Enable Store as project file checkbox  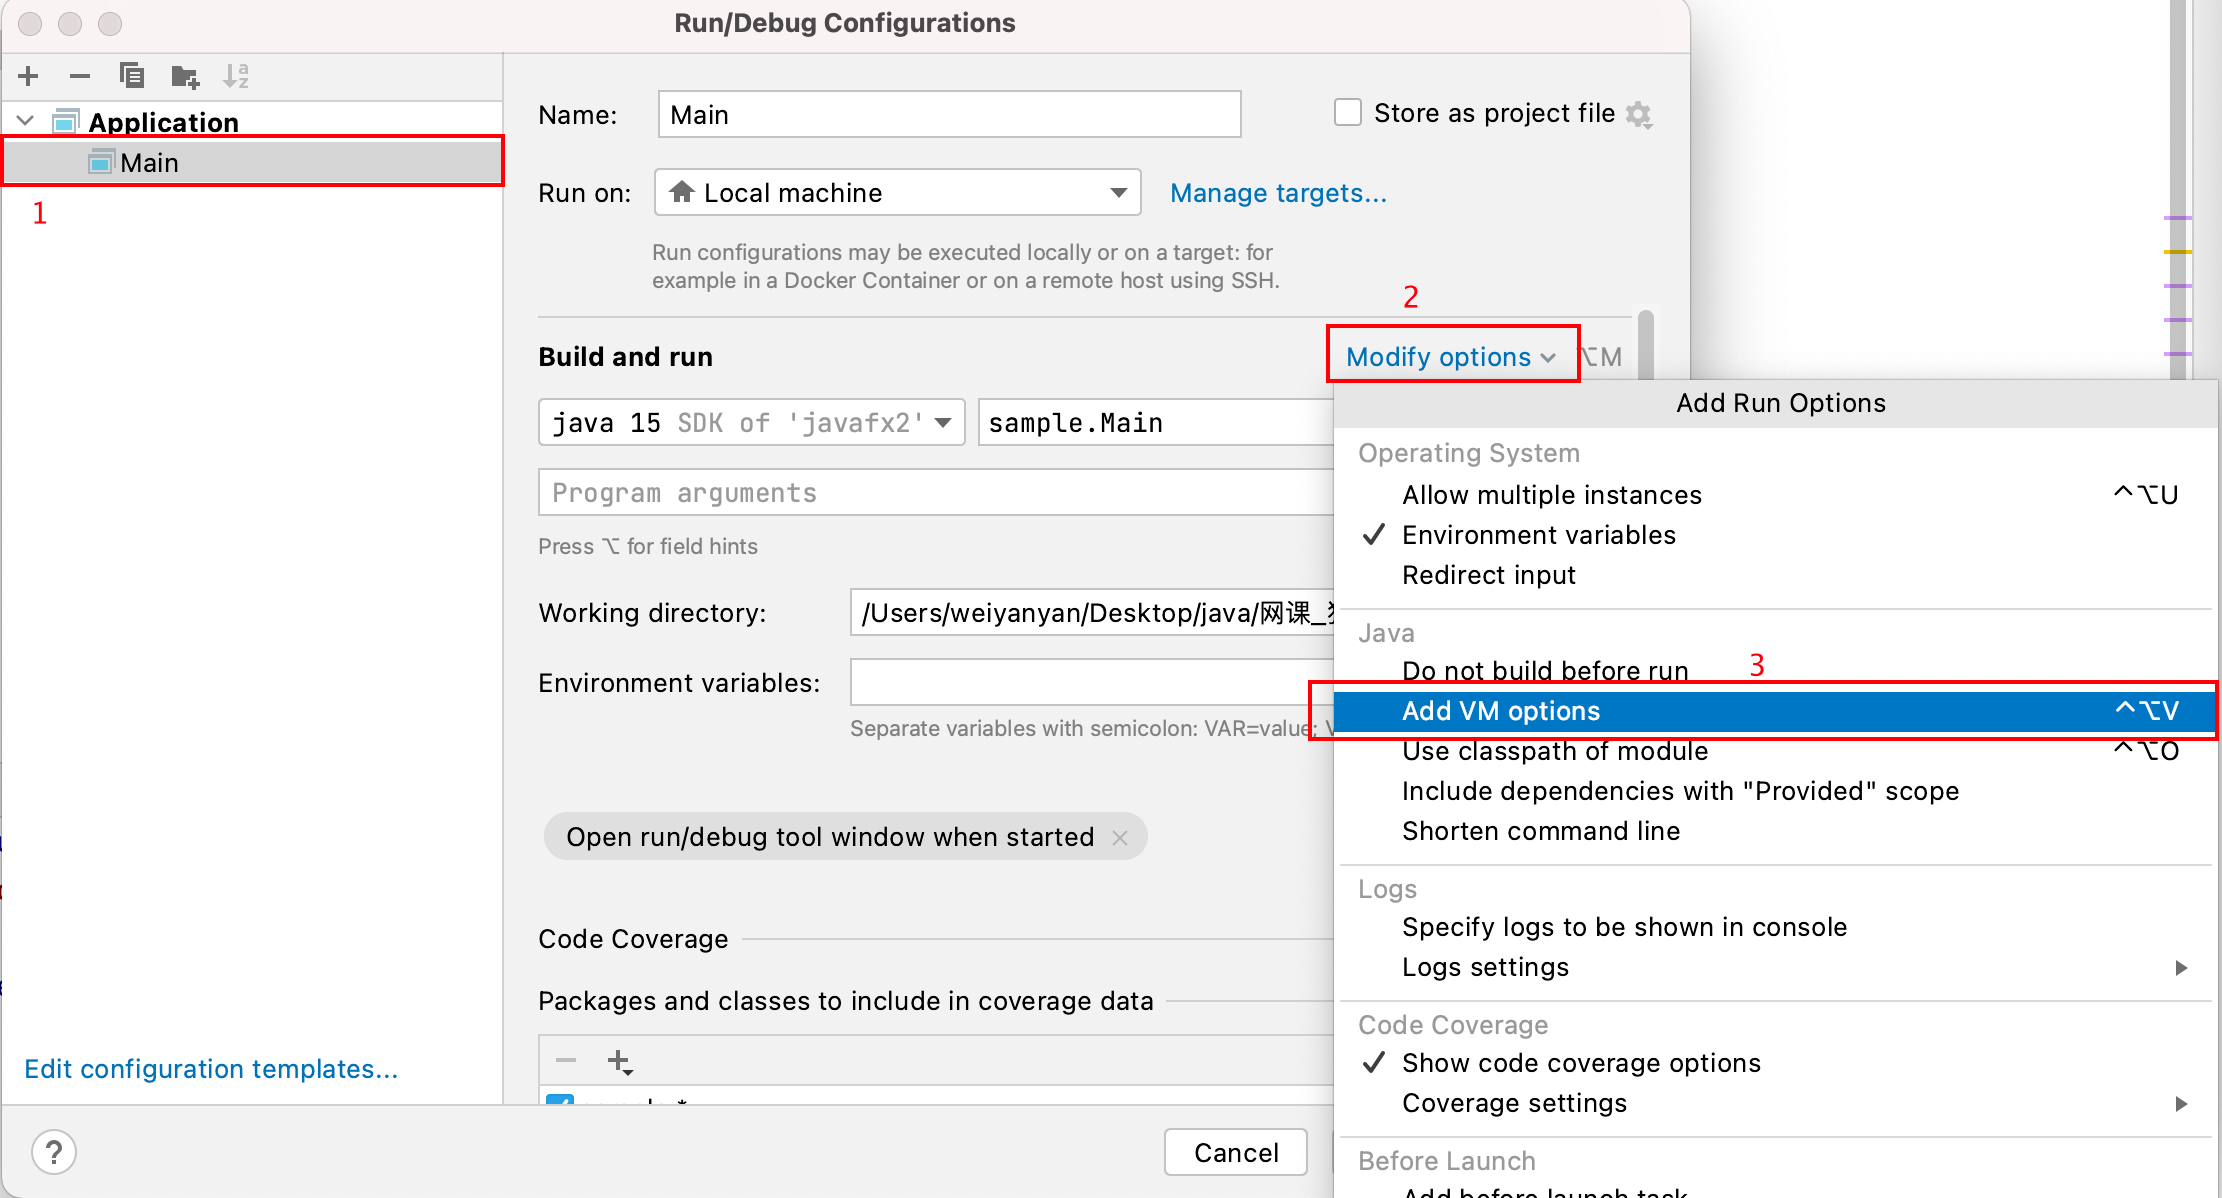[x=1348, y=112]
